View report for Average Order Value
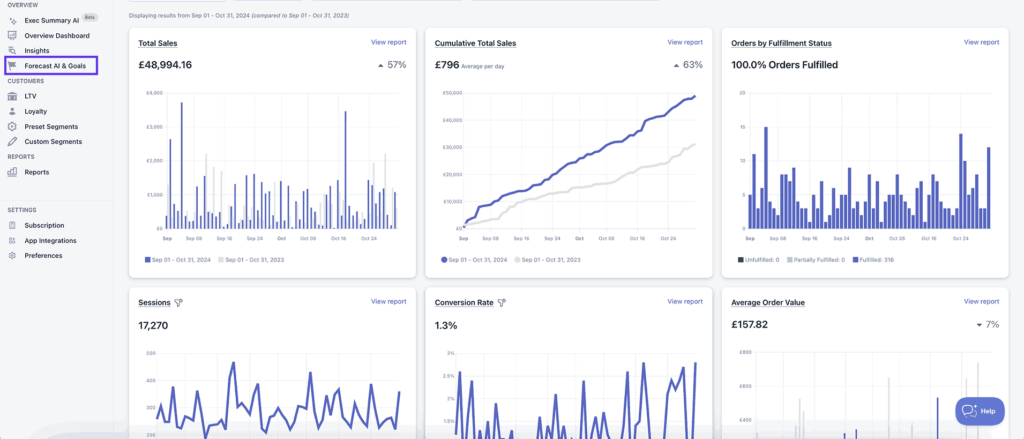 [982, 301]
